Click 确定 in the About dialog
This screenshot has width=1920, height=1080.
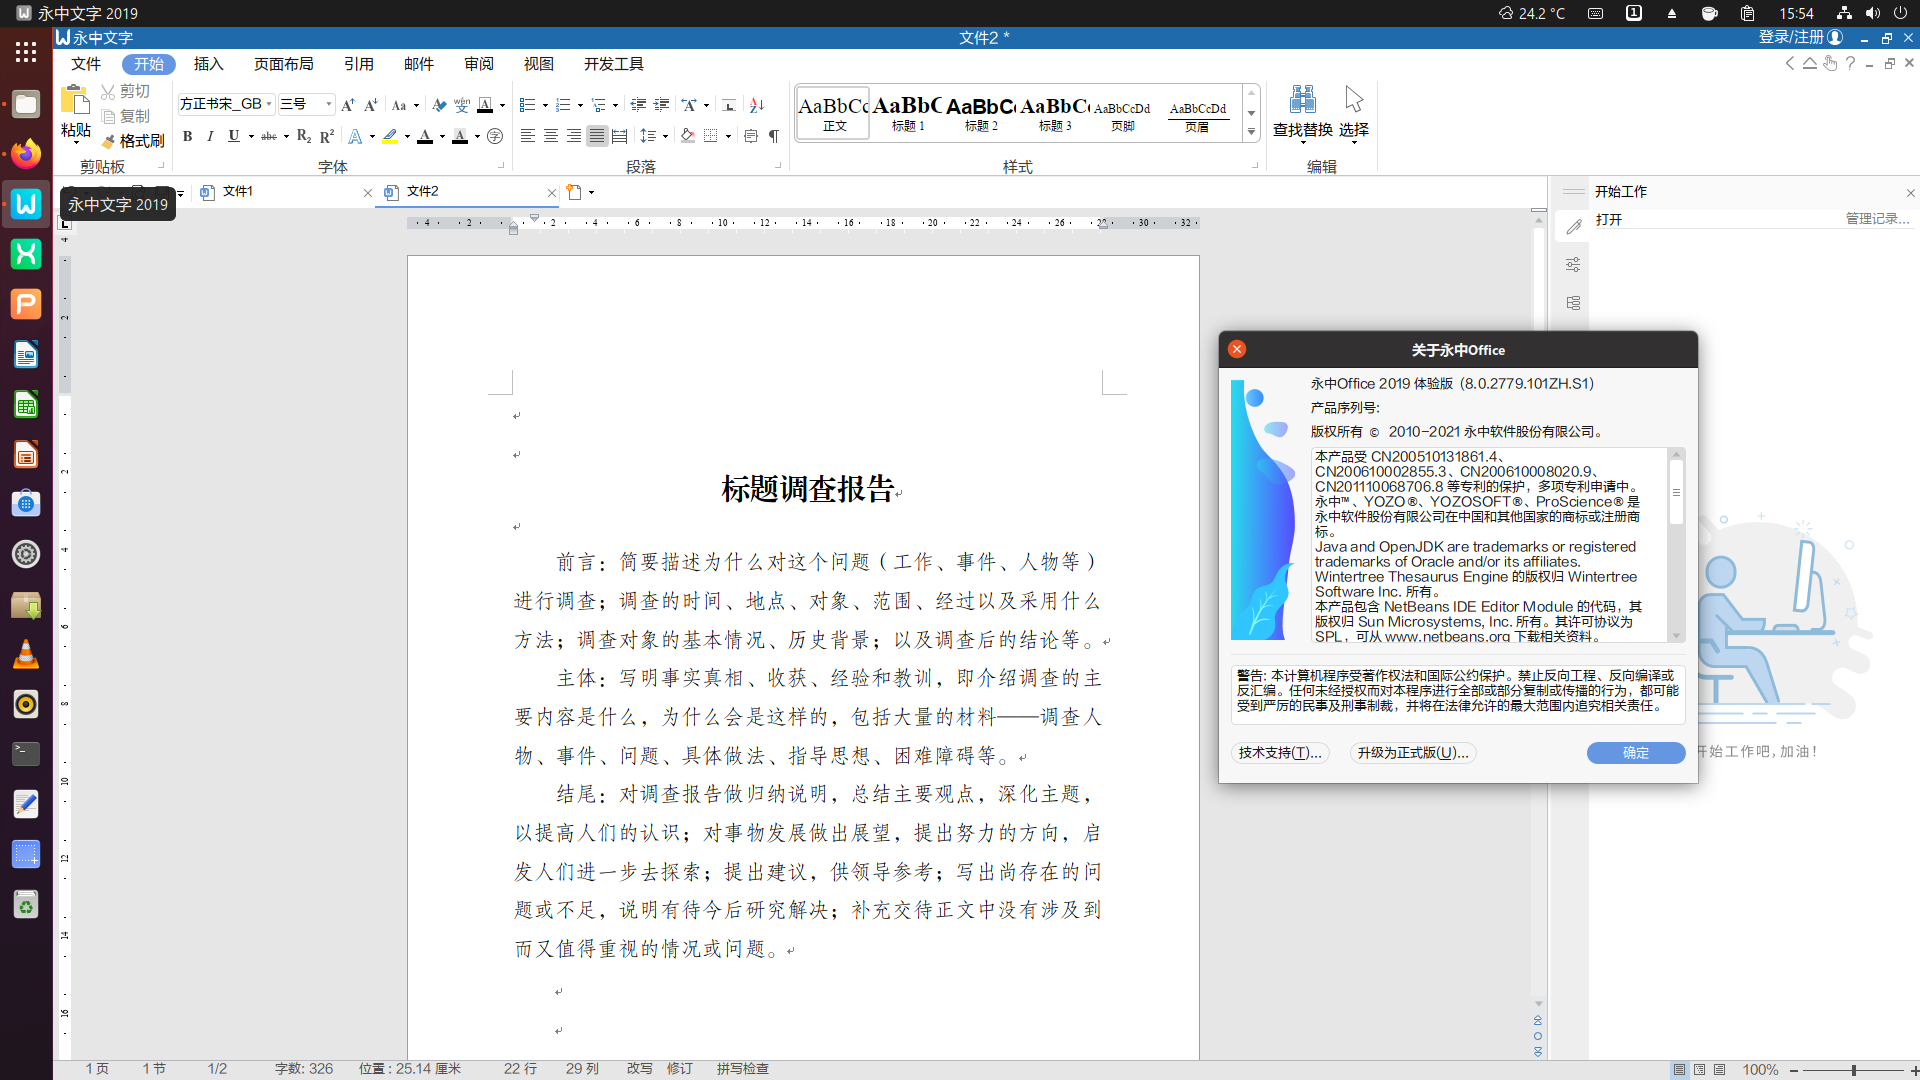click(1636, 753)
